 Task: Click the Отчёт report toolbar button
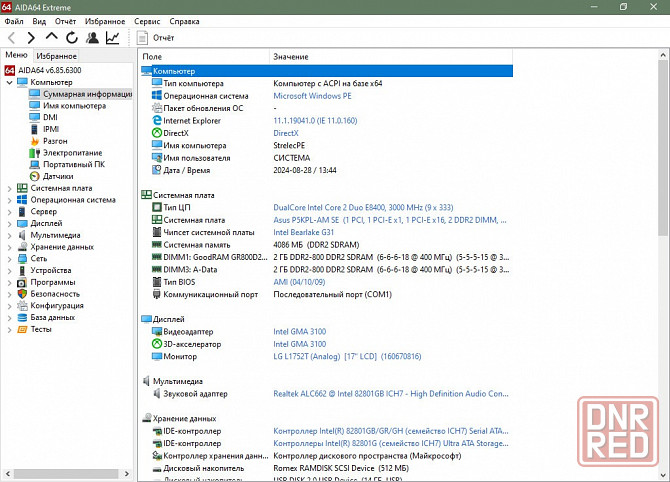(156, 38)
